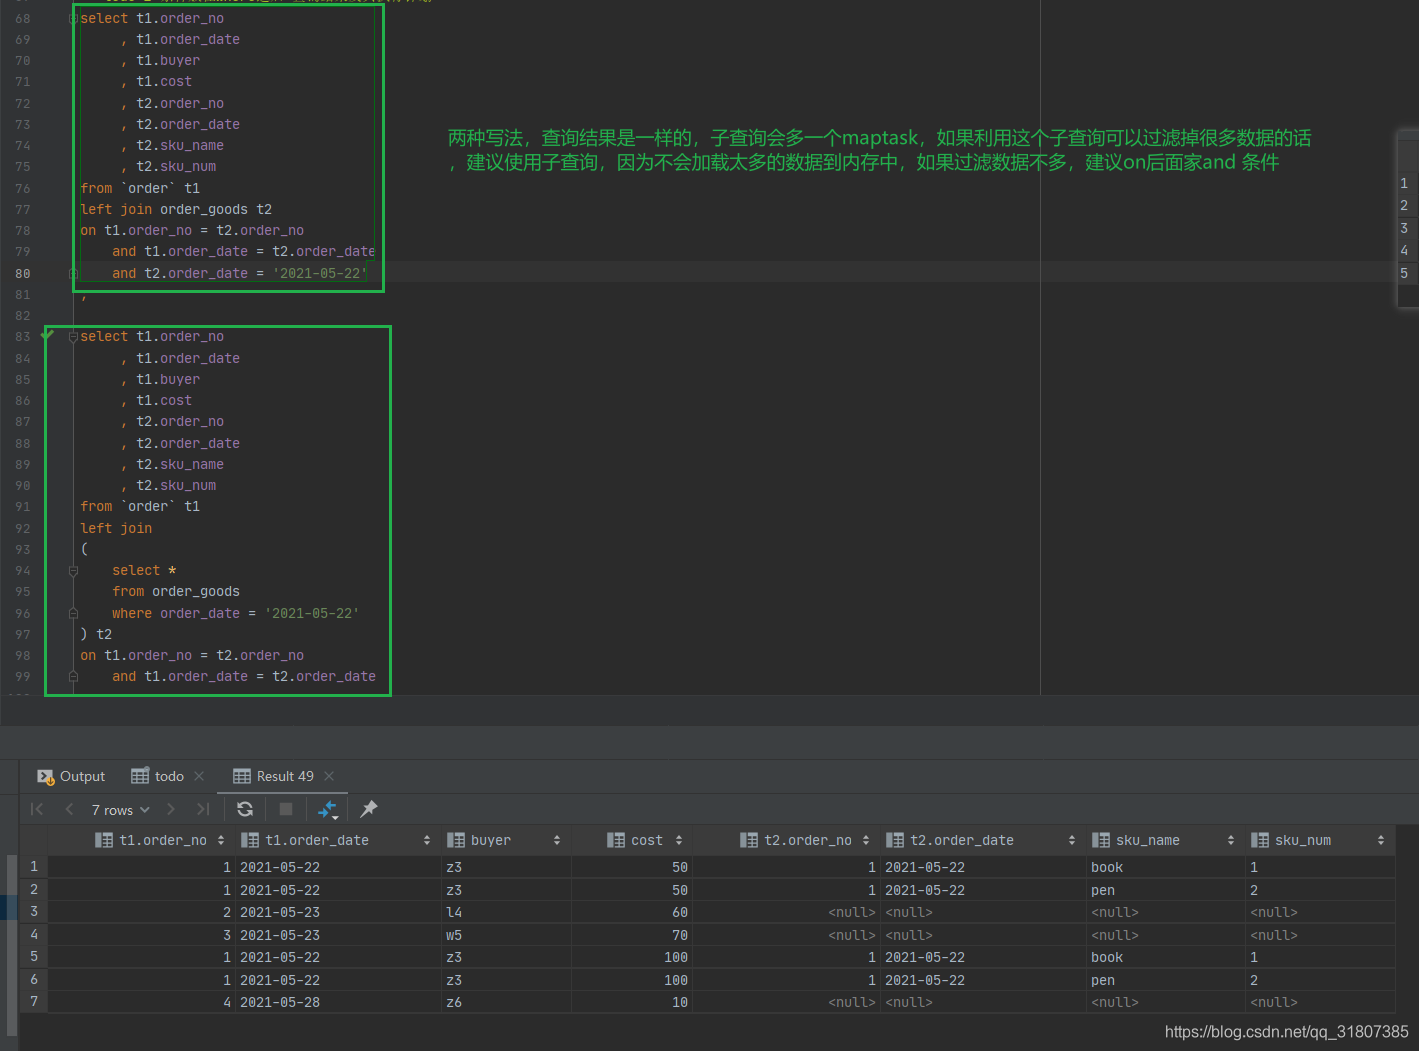Image resolution: width=1419 pixels, height=1051 pixels.
Task: Pin the Result 49 tab
Action: click(369, 809)
